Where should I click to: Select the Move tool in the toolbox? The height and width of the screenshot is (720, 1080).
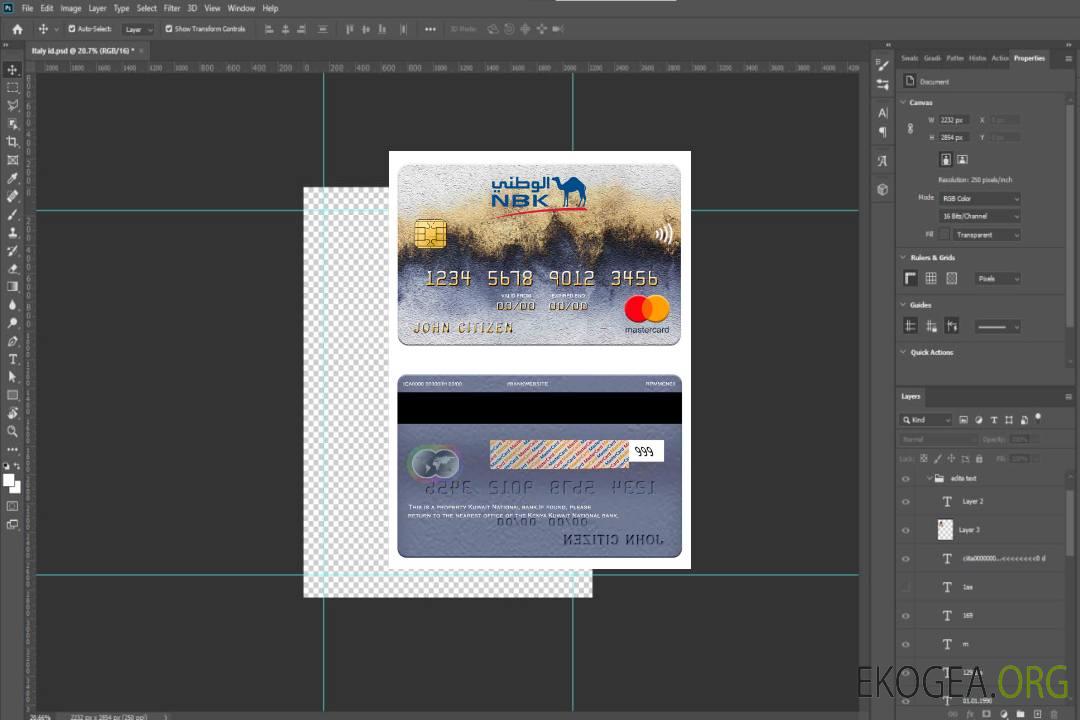(x=12, y=70)
